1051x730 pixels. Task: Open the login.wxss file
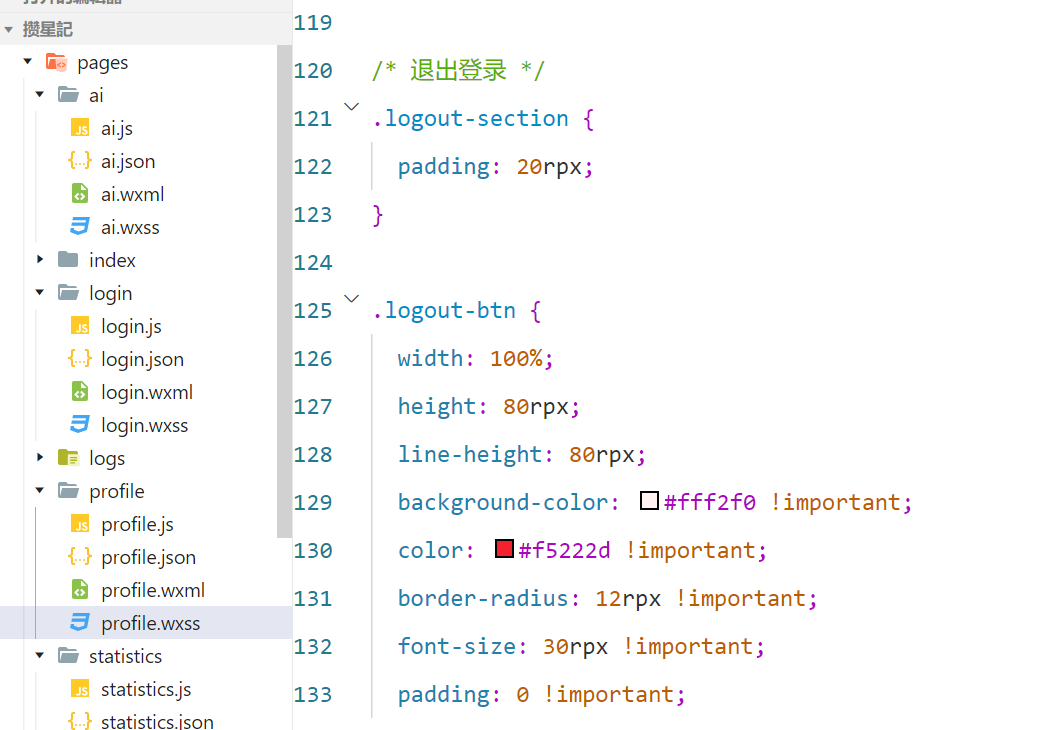(145, 425)
